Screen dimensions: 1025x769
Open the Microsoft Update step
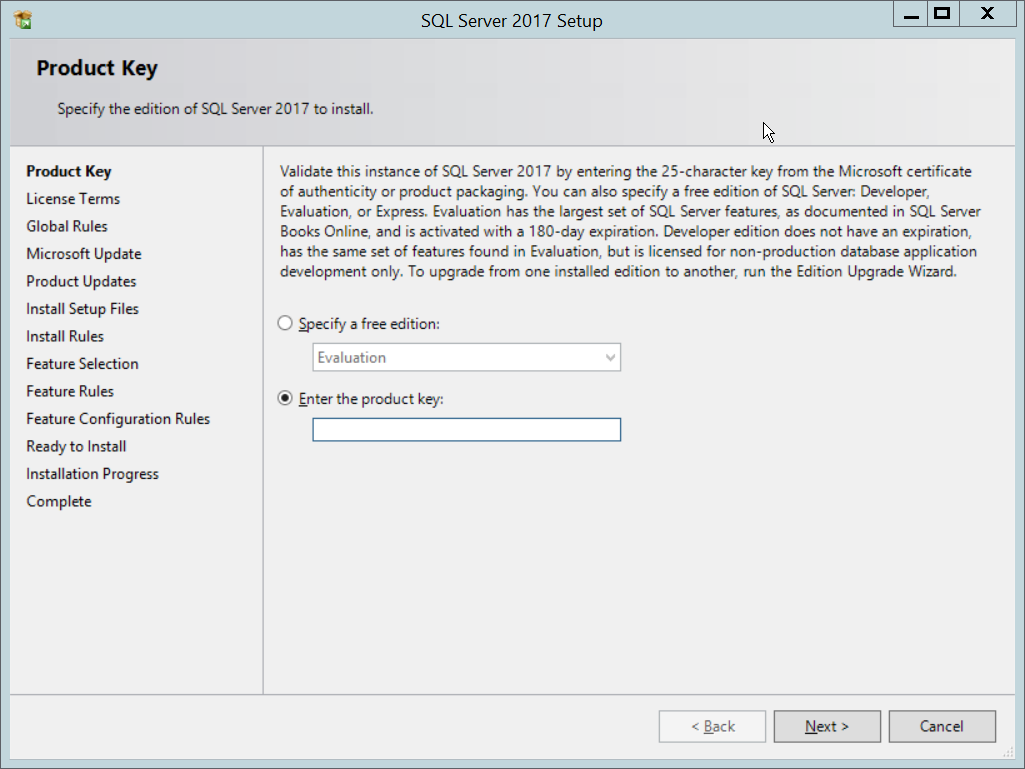coord(84,254)
